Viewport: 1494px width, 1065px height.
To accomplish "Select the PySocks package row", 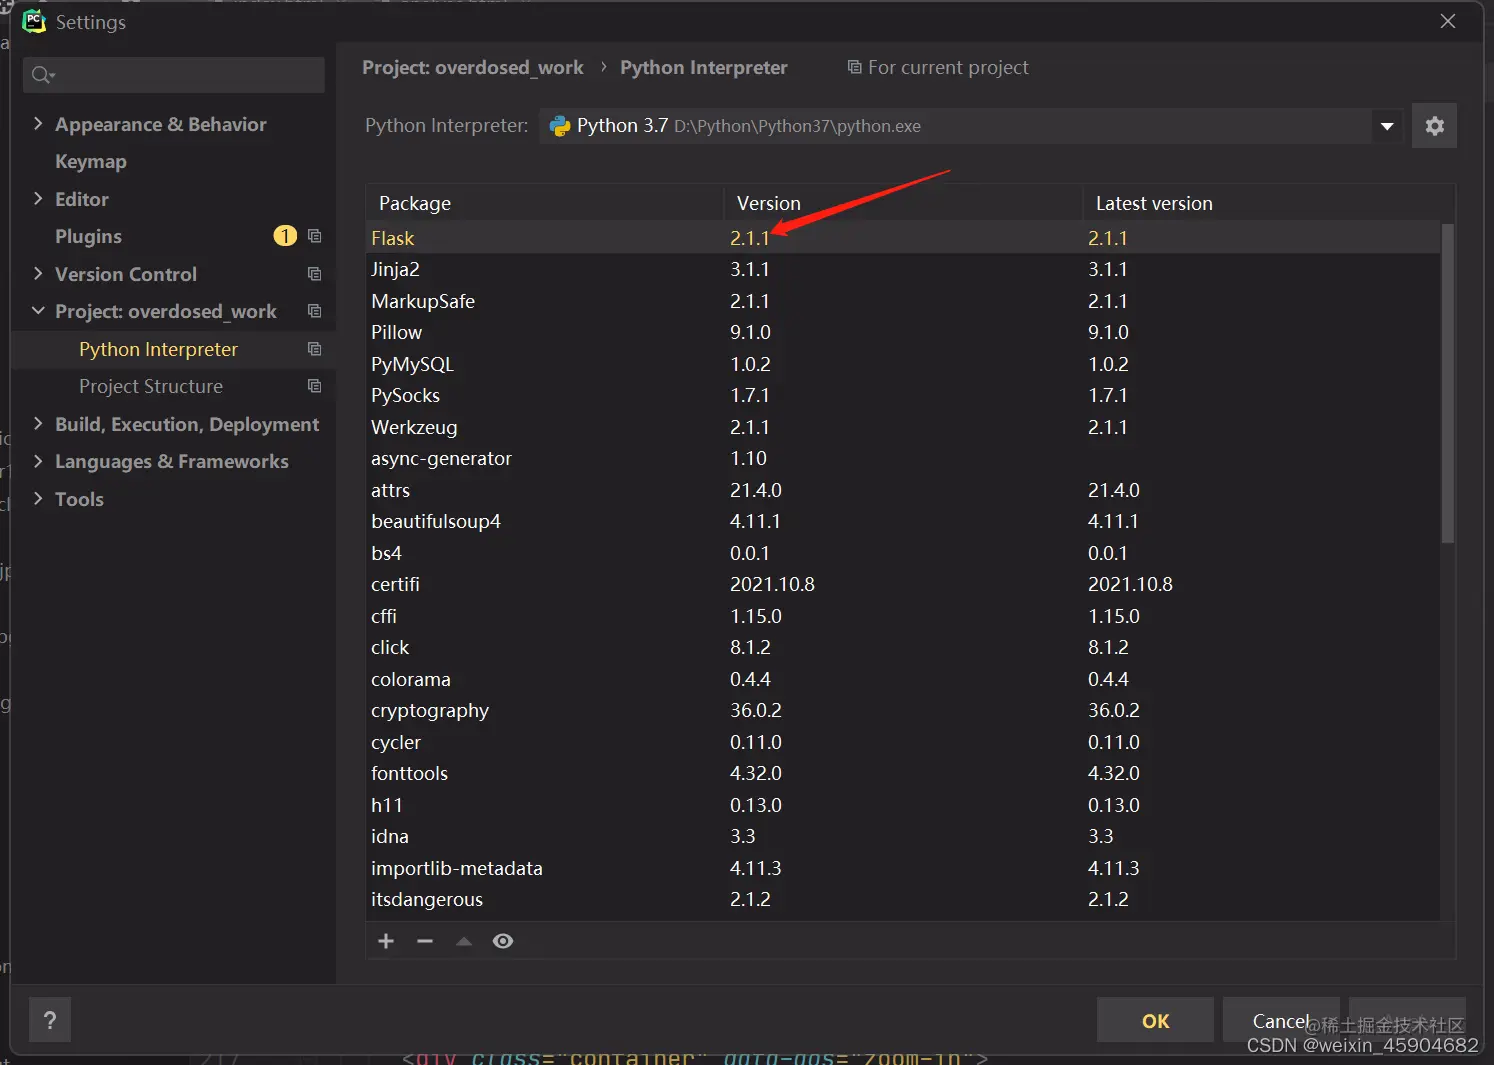I will point(903,395).
